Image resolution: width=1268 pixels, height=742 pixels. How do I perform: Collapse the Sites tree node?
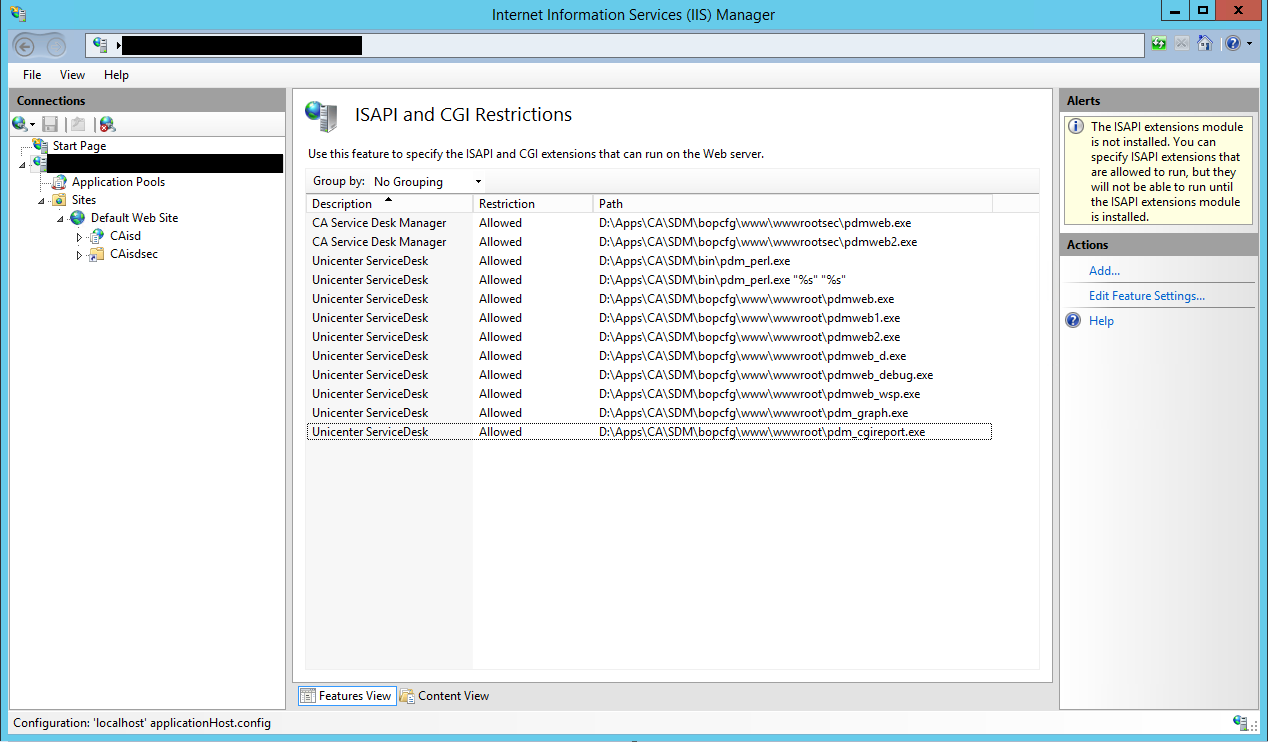[42, 201]
